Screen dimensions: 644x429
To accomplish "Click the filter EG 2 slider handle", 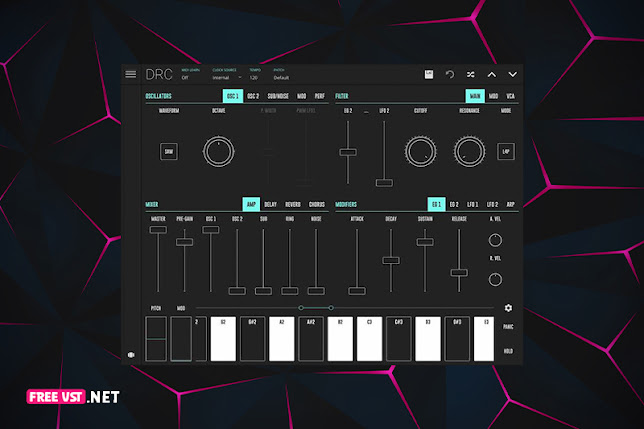I will (348, 152).
